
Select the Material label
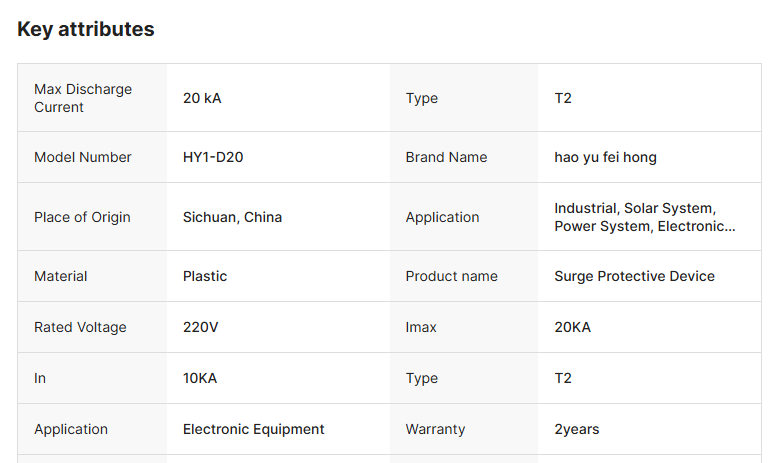tap(61, 276)
